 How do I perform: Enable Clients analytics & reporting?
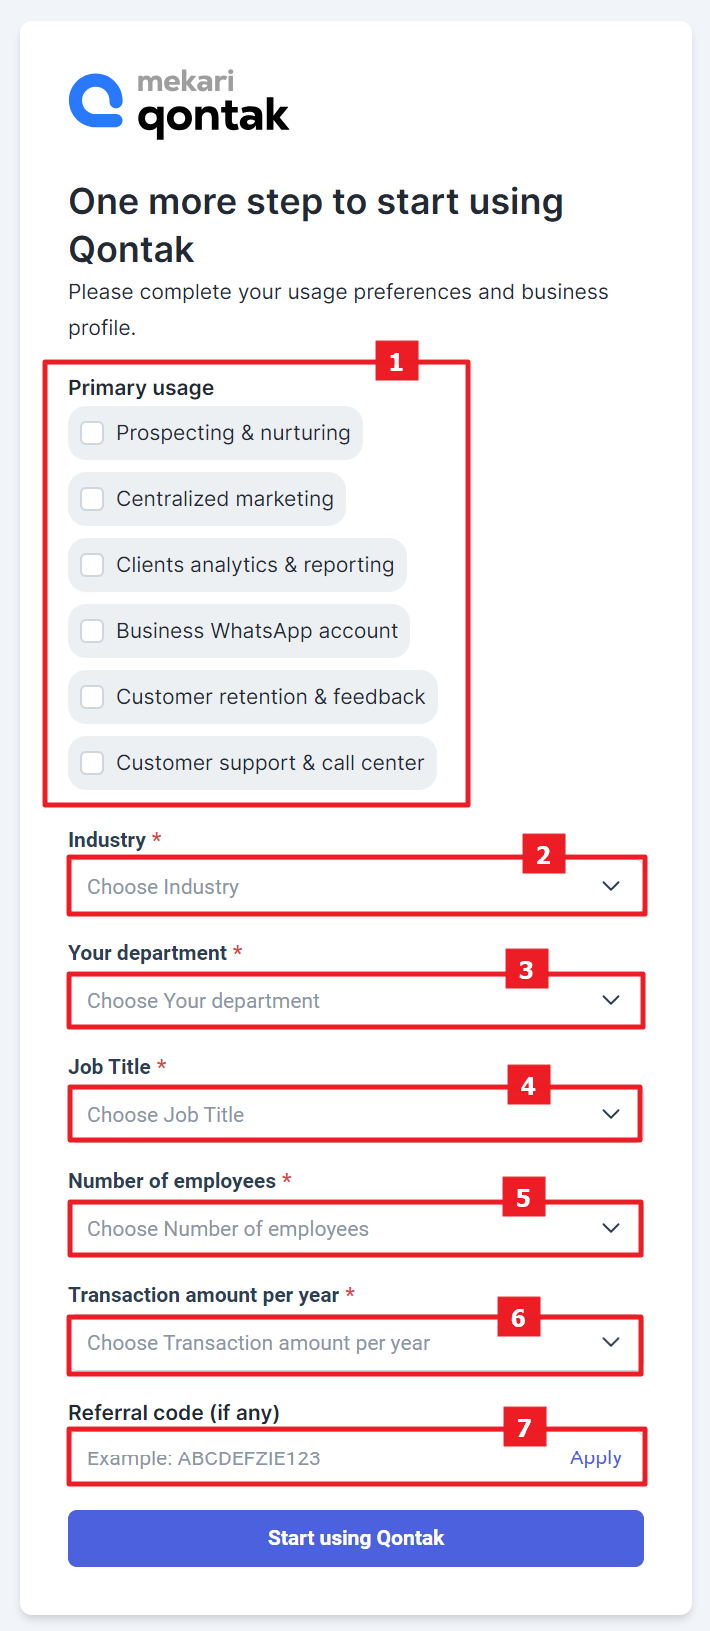tap(92, 565)
